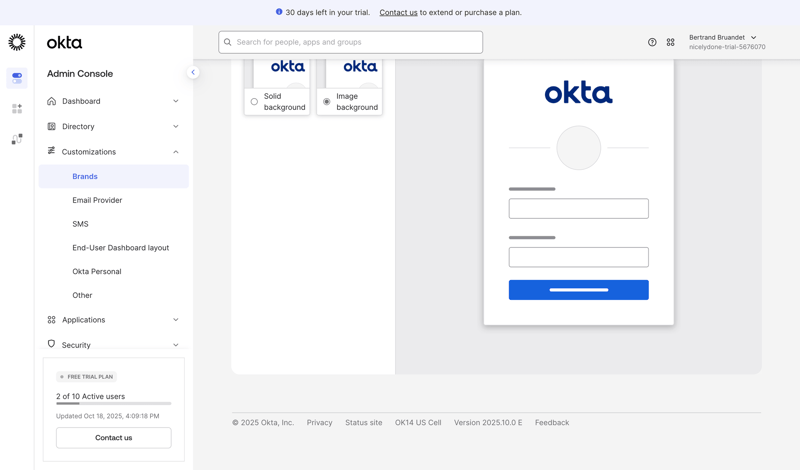Open the help question mark icon

click(652, 42)
